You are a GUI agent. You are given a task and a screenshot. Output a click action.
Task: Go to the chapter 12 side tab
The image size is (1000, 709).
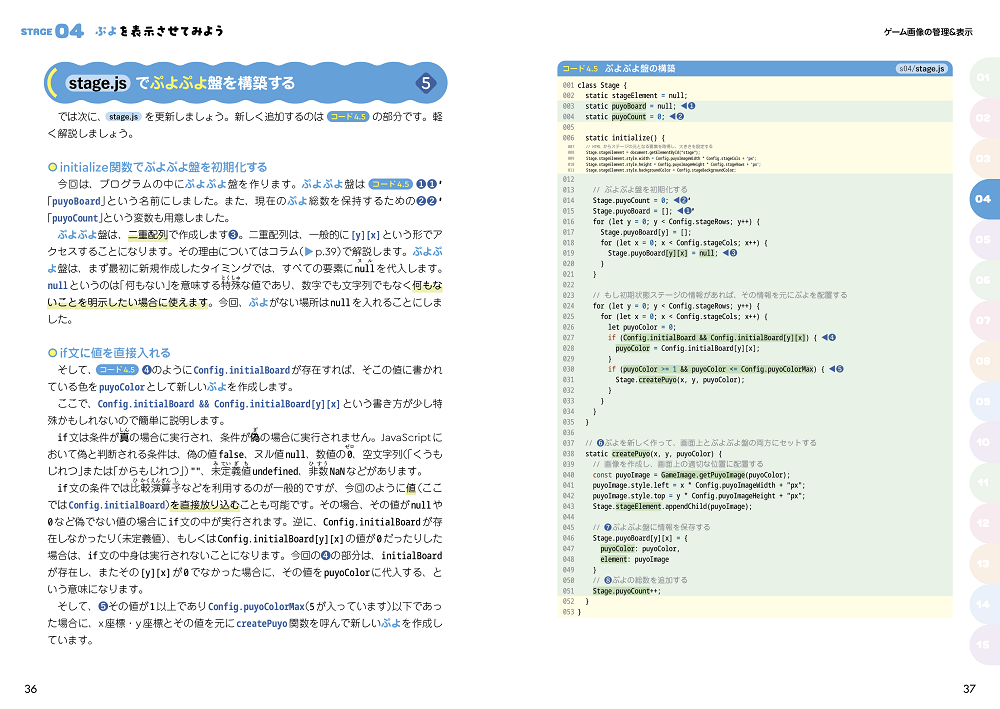[x=982, y=523]
